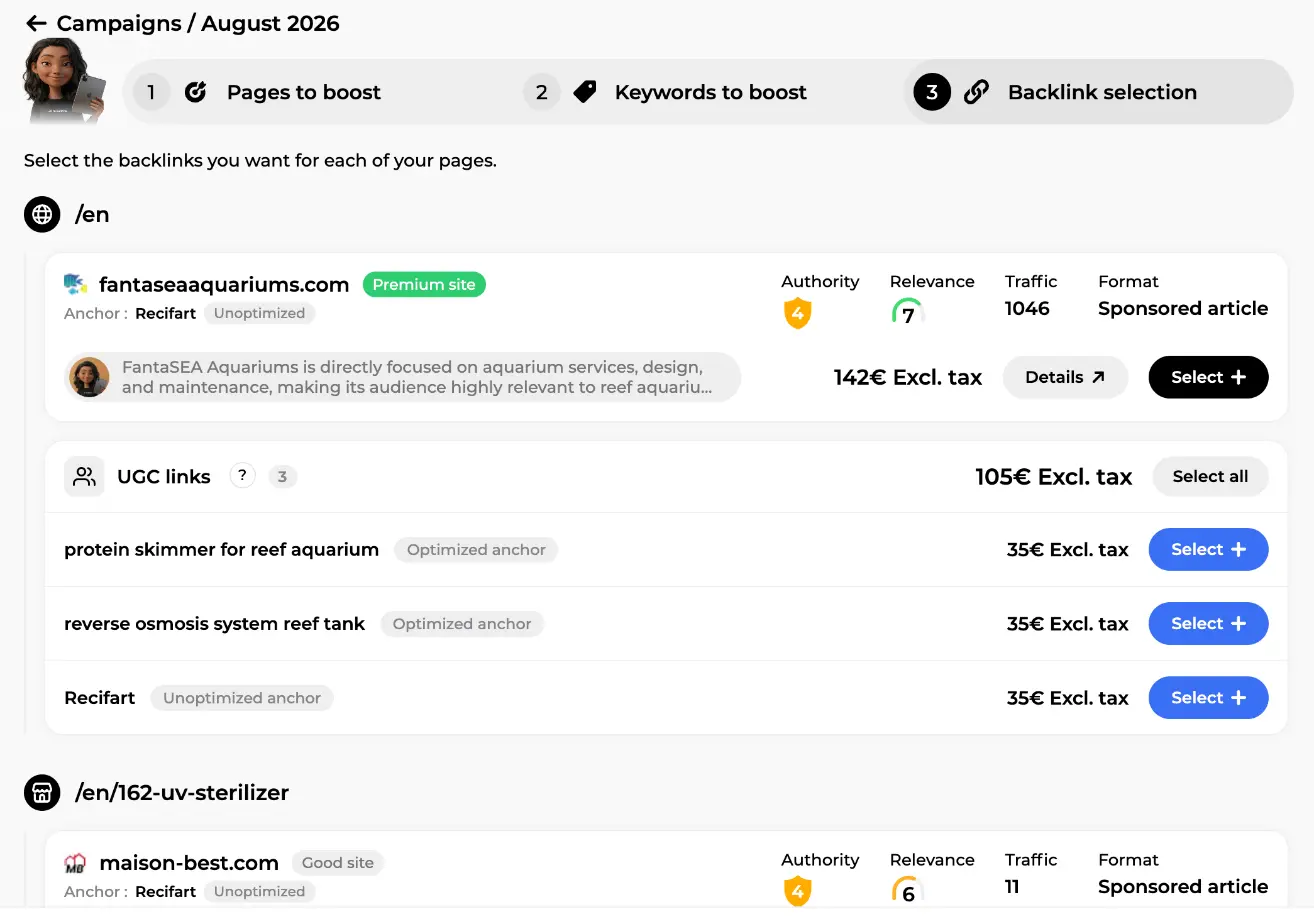Click the tag icon in Keywords to boost
Screen dimensions: 1314x924
click(585, 92)
